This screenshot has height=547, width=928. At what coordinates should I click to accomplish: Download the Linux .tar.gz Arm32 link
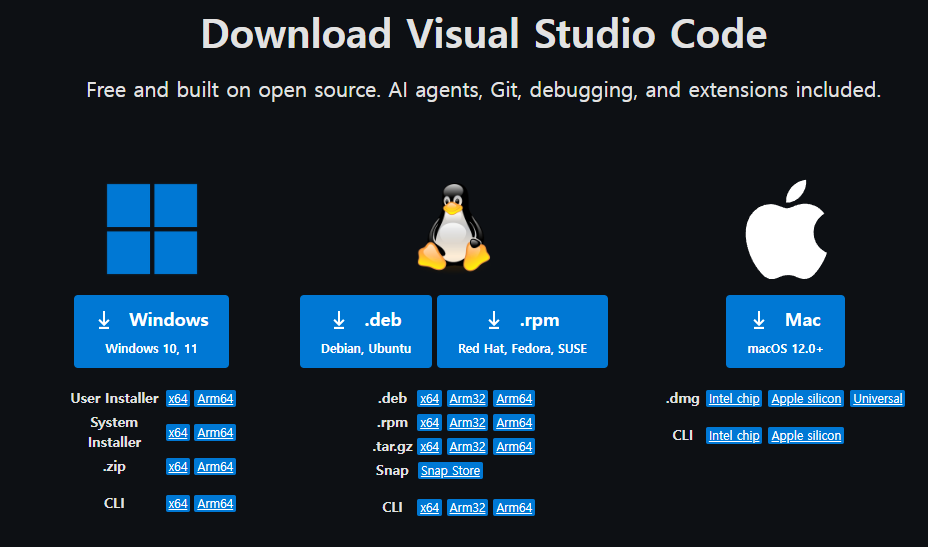pyautogui.click(x=467, y=446)
